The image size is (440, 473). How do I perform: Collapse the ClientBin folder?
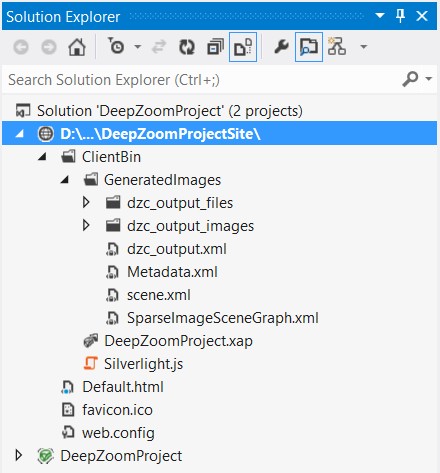coord(42,157)
